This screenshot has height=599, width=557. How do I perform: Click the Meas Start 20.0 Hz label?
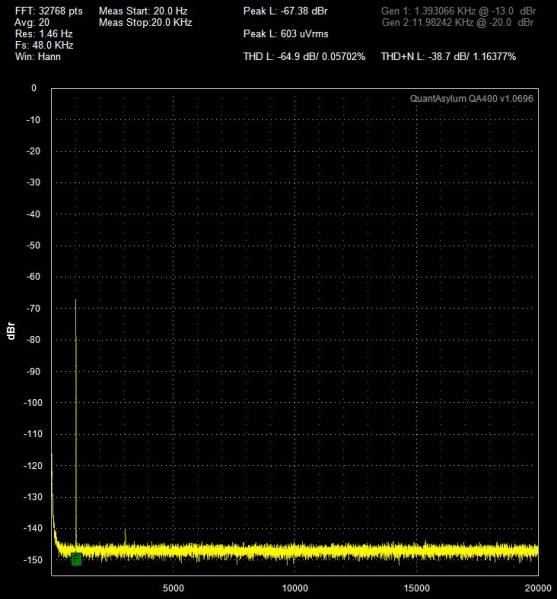tap(143, 11)
